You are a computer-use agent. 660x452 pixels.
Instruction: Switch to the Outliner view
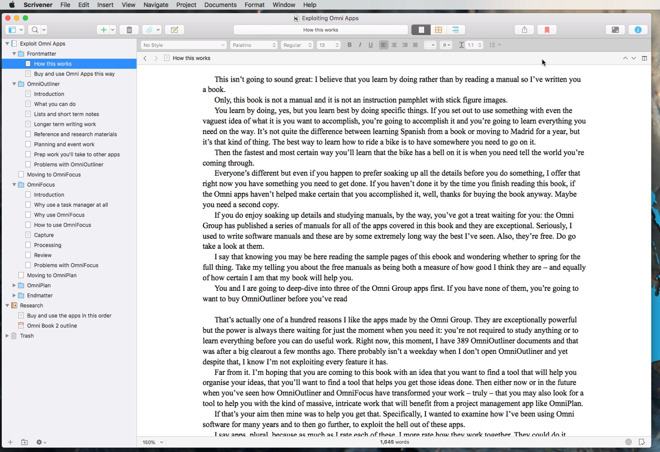point(455,29)
